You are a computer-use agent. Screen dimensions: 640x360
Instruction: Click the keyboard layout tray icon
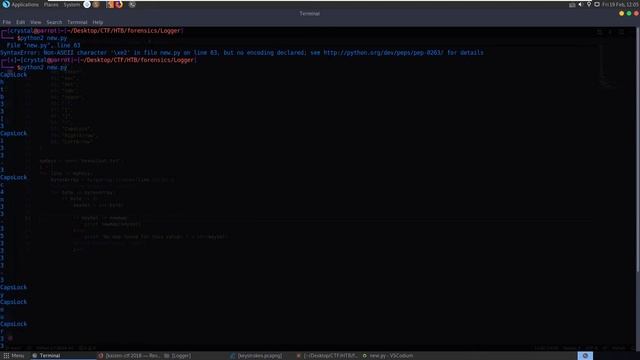click(x=572, y=4)
